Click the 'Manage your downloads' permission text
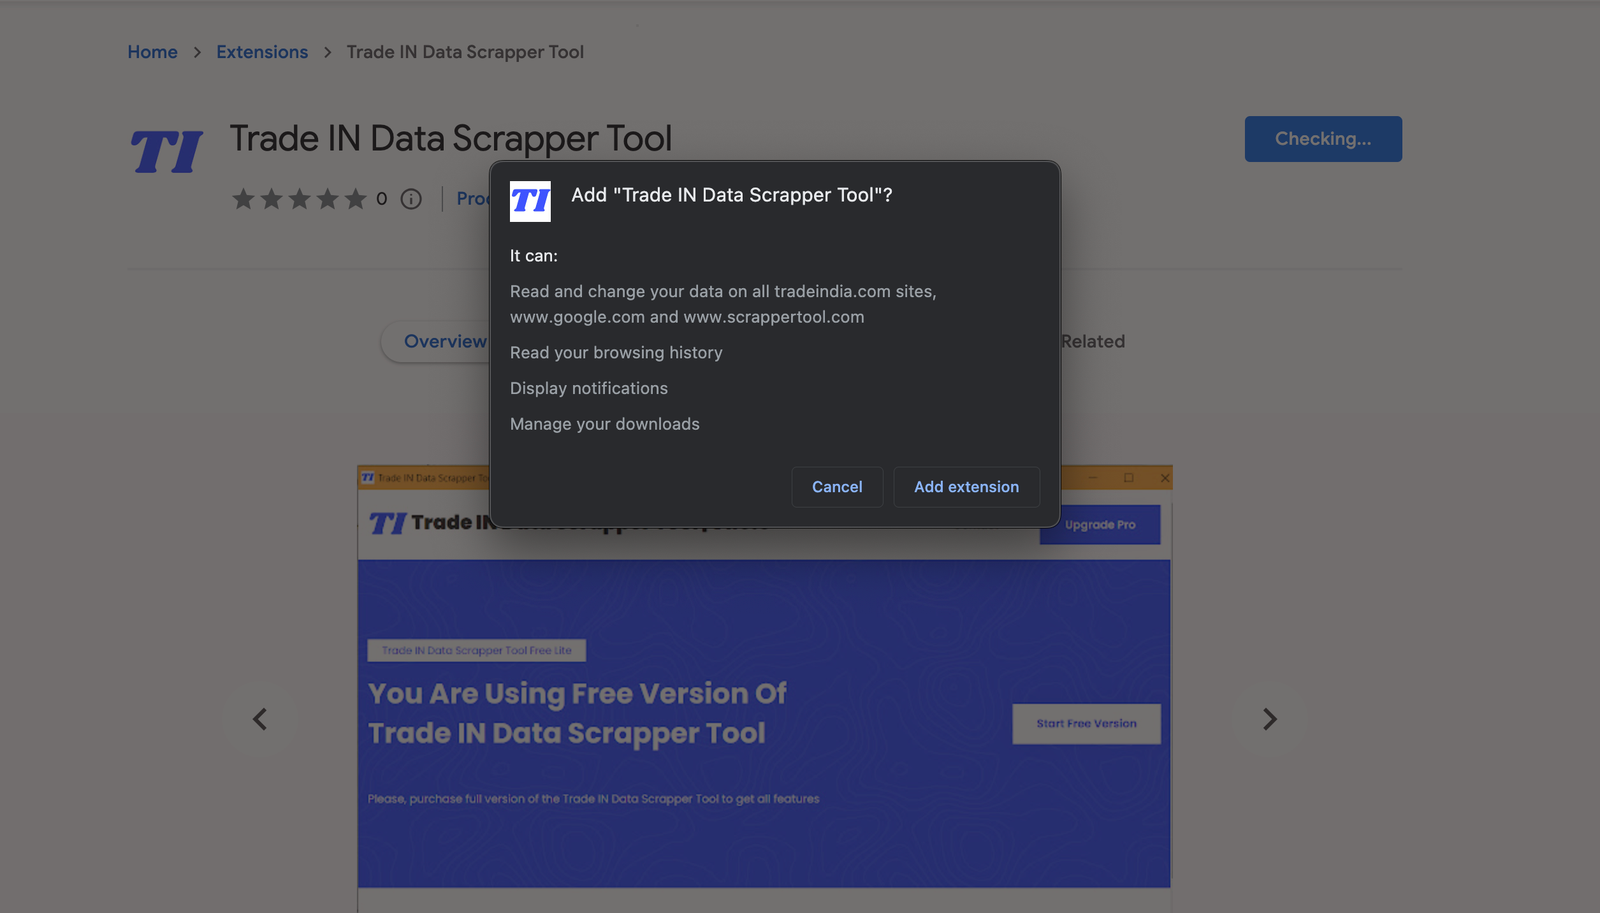This screenshot has height=913, width=1600. 605,425
